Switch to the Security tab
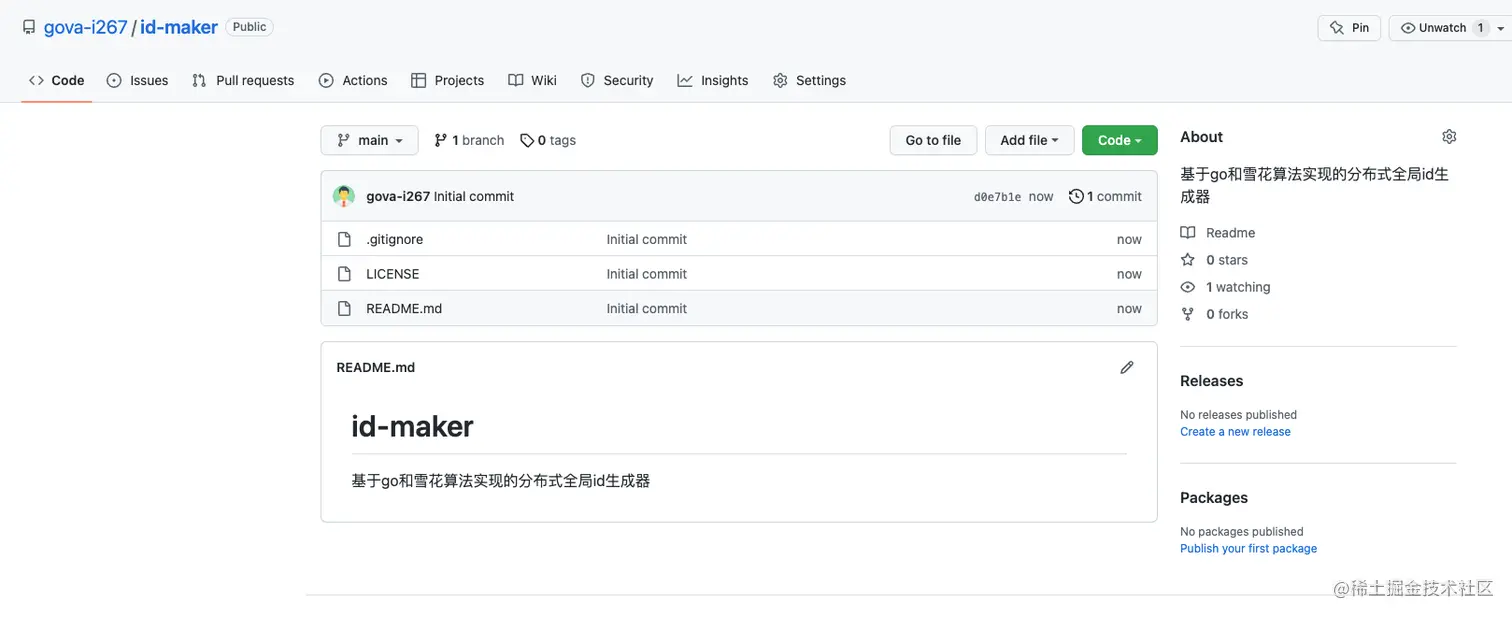 [x=617, y=80]
